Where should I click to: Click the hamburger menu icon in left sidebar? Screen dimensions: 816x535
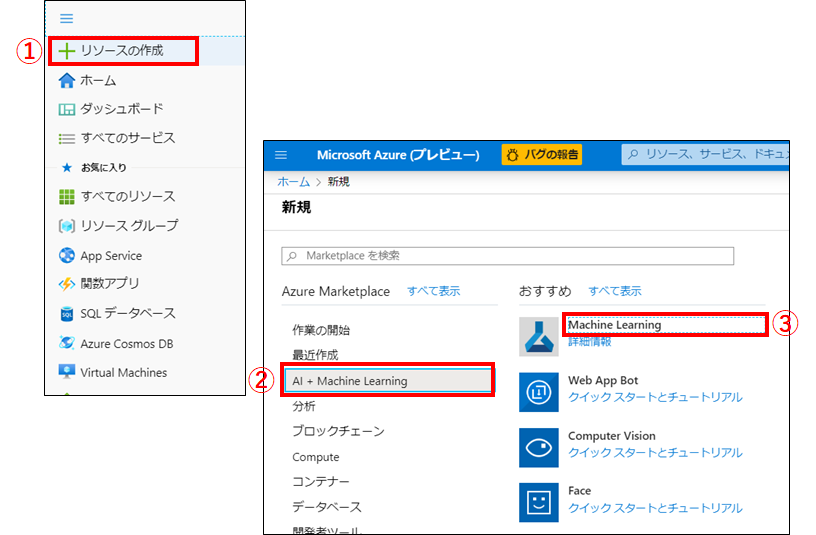(x=67, y=19)
